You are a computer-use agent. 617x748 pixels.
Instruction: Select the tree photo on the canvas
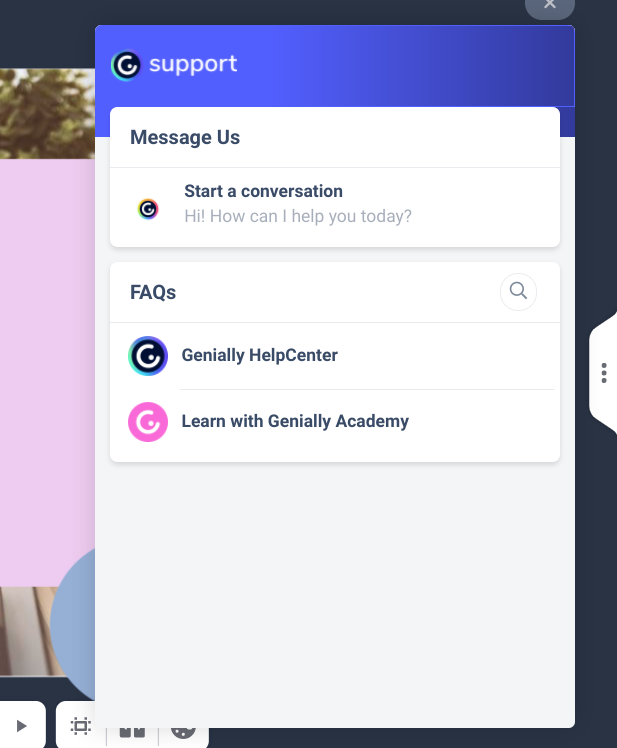[47, 114]
